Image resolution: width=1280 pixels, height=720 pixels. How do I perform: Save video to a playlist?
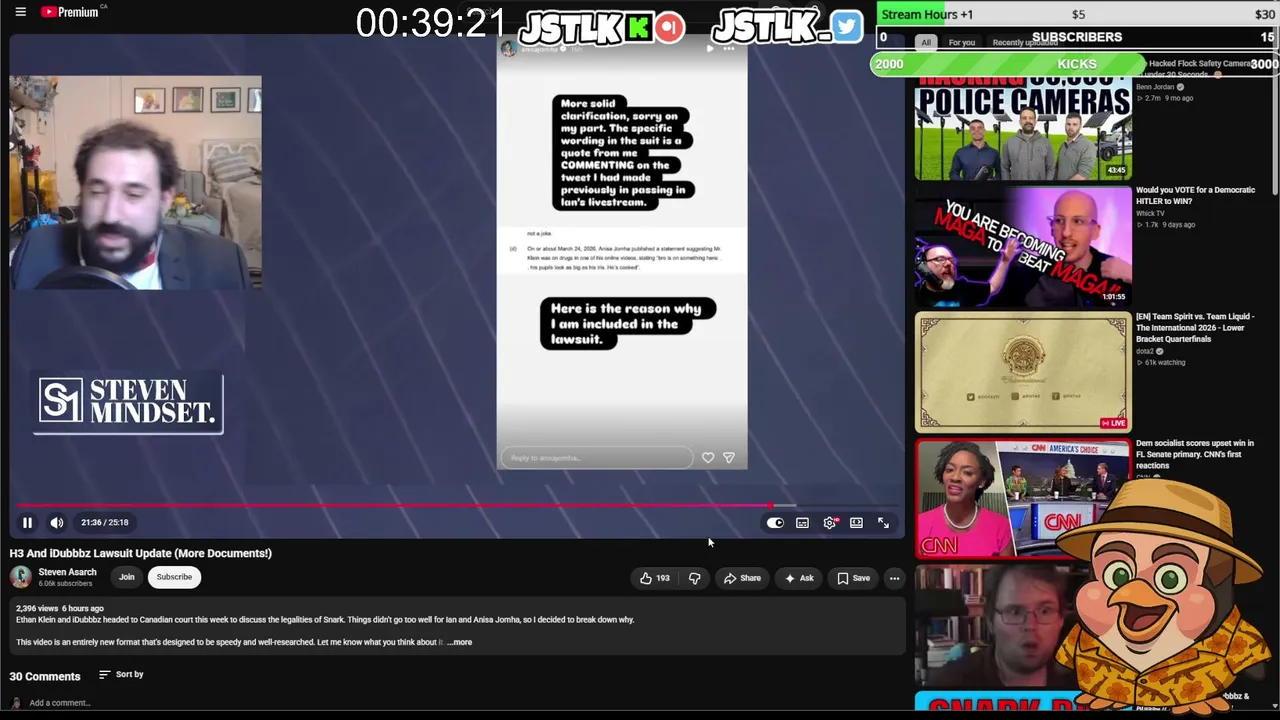[853, 578]
